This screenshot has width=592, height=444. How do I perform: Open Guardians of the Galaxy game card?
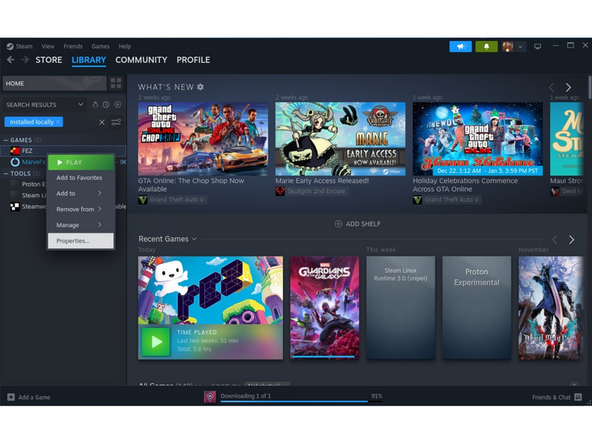pos(325,308)
